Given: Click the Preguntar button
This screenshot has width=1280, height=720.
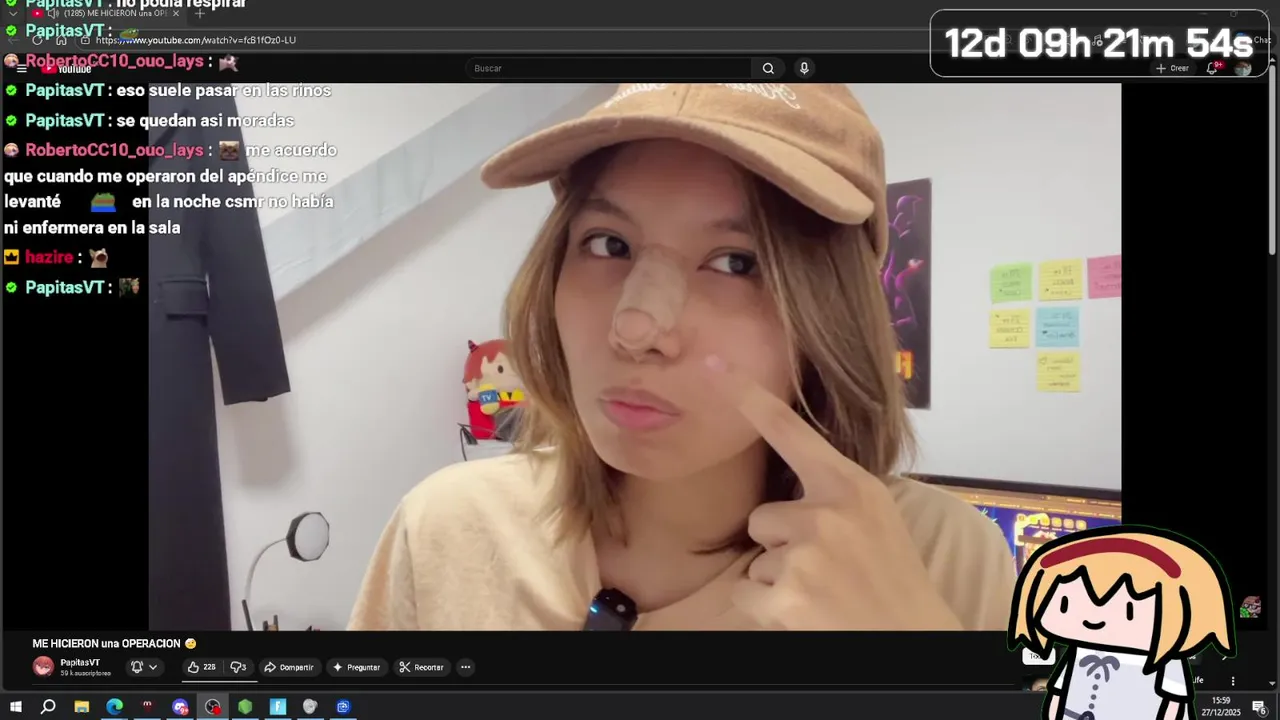Looking at the screenshot, I should (x=357, y=667).
